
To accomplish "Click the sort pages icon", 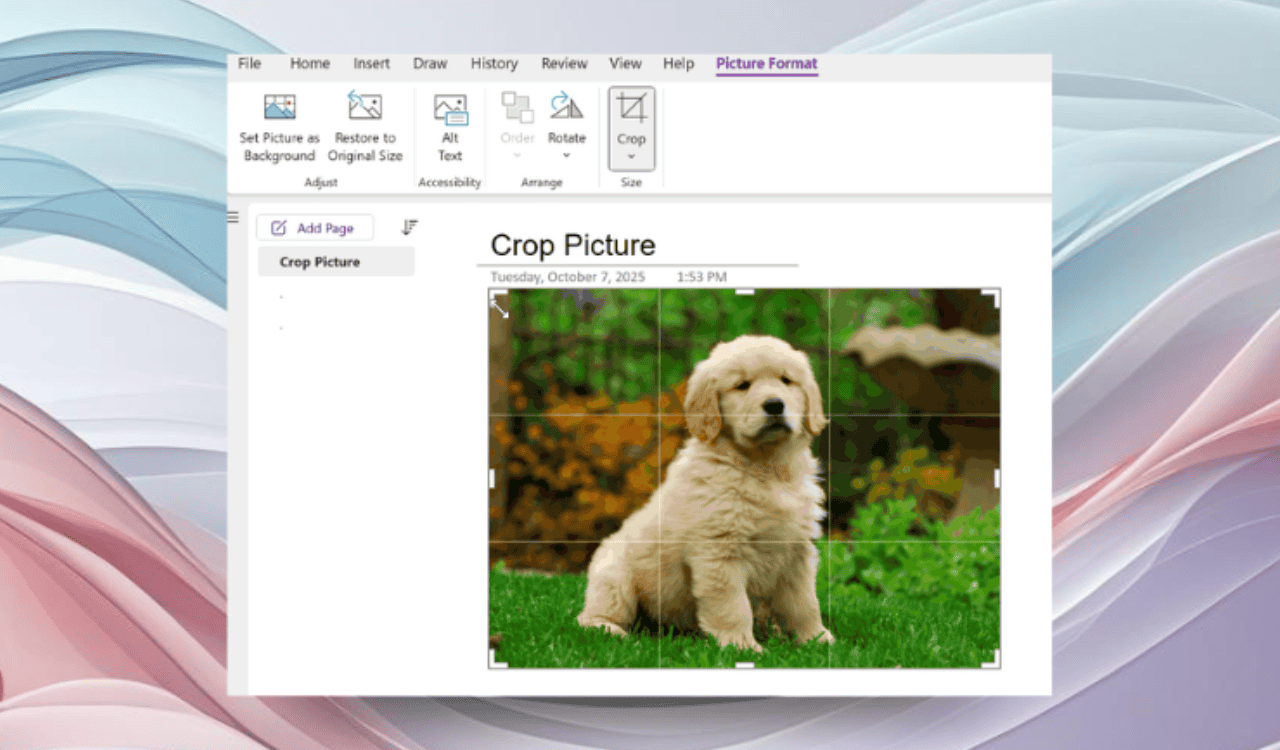I will [x=409, y=227].
